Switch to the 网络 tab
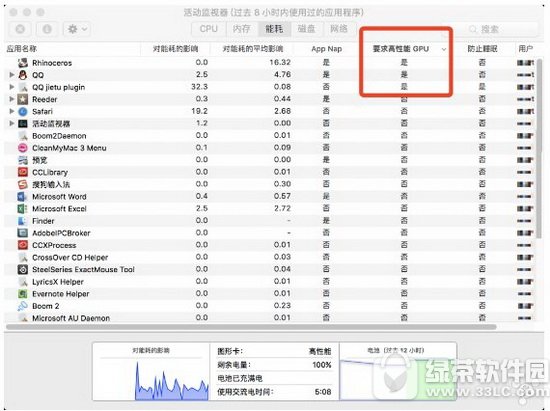Viewport: 550px width, 411px height. [339, 29]
